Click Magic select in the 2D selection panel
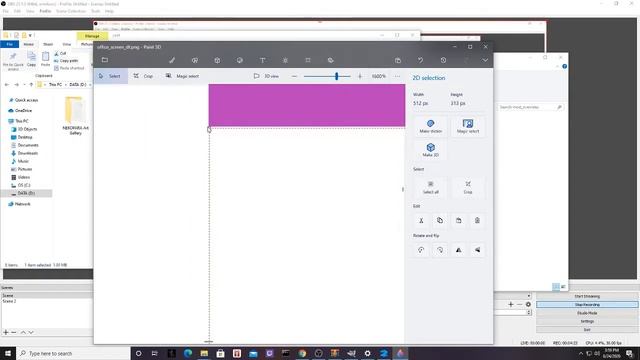640x360 pixels. tap(468, 126)
